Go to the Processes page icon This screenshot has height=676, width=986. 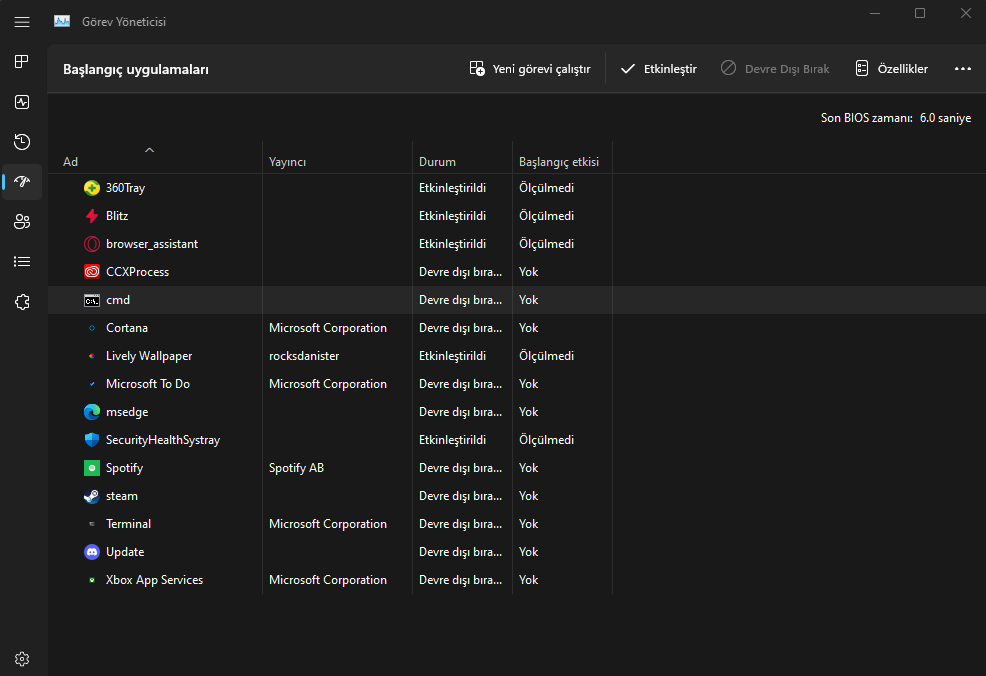(x=22, y=62)
